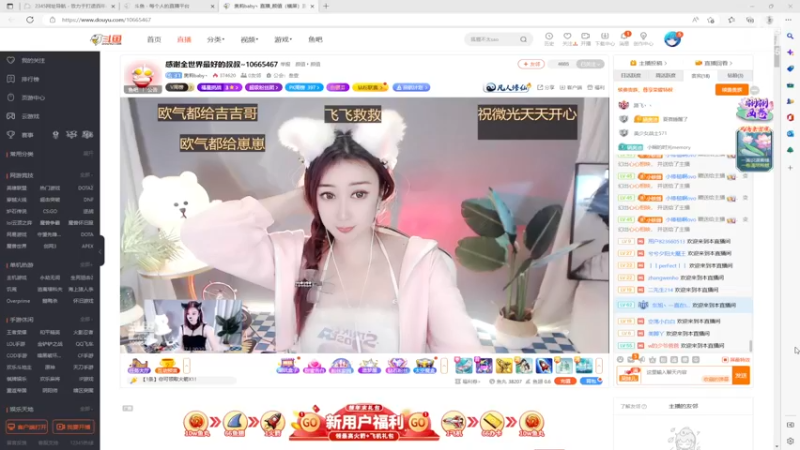Select the 直播 live nav item
This screenshot has height=450, width=800.
[x=184, y=39]
